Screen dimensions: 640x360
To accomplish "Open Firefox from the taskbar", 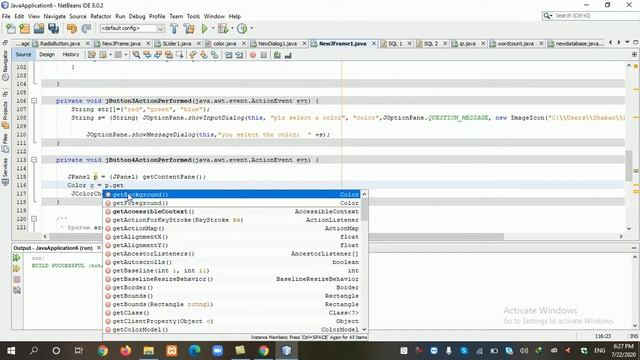I will [126, 351].
